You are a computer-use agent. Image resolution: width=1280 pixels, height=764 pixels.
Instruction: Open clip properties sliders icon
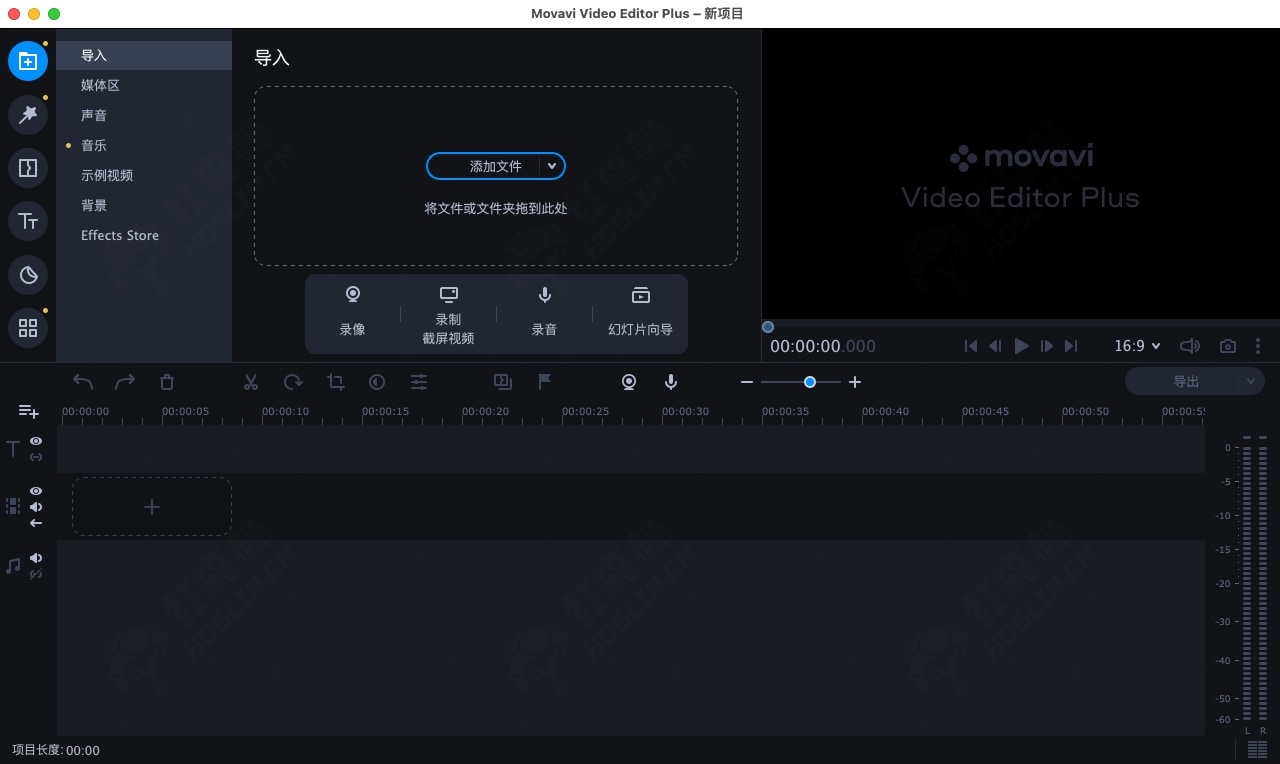[x=419, y=382]
